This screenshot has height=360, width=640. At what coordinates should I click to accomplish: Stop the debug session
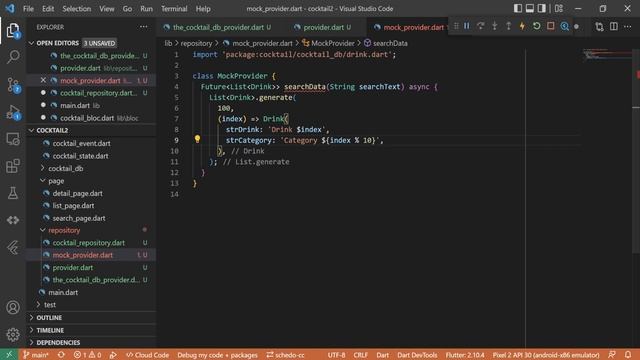click(551, 27)
